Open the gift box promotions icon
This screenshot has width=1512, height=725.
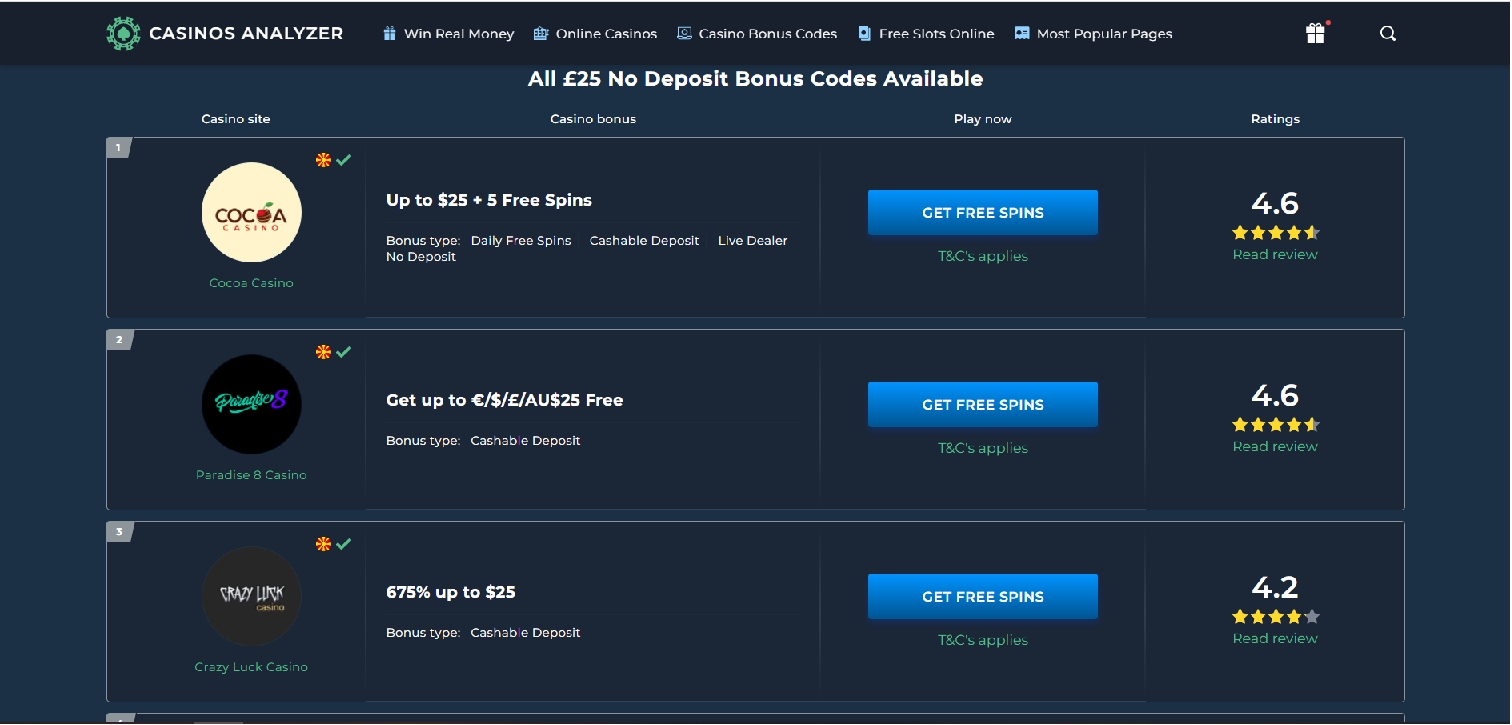click(1315, 34)
